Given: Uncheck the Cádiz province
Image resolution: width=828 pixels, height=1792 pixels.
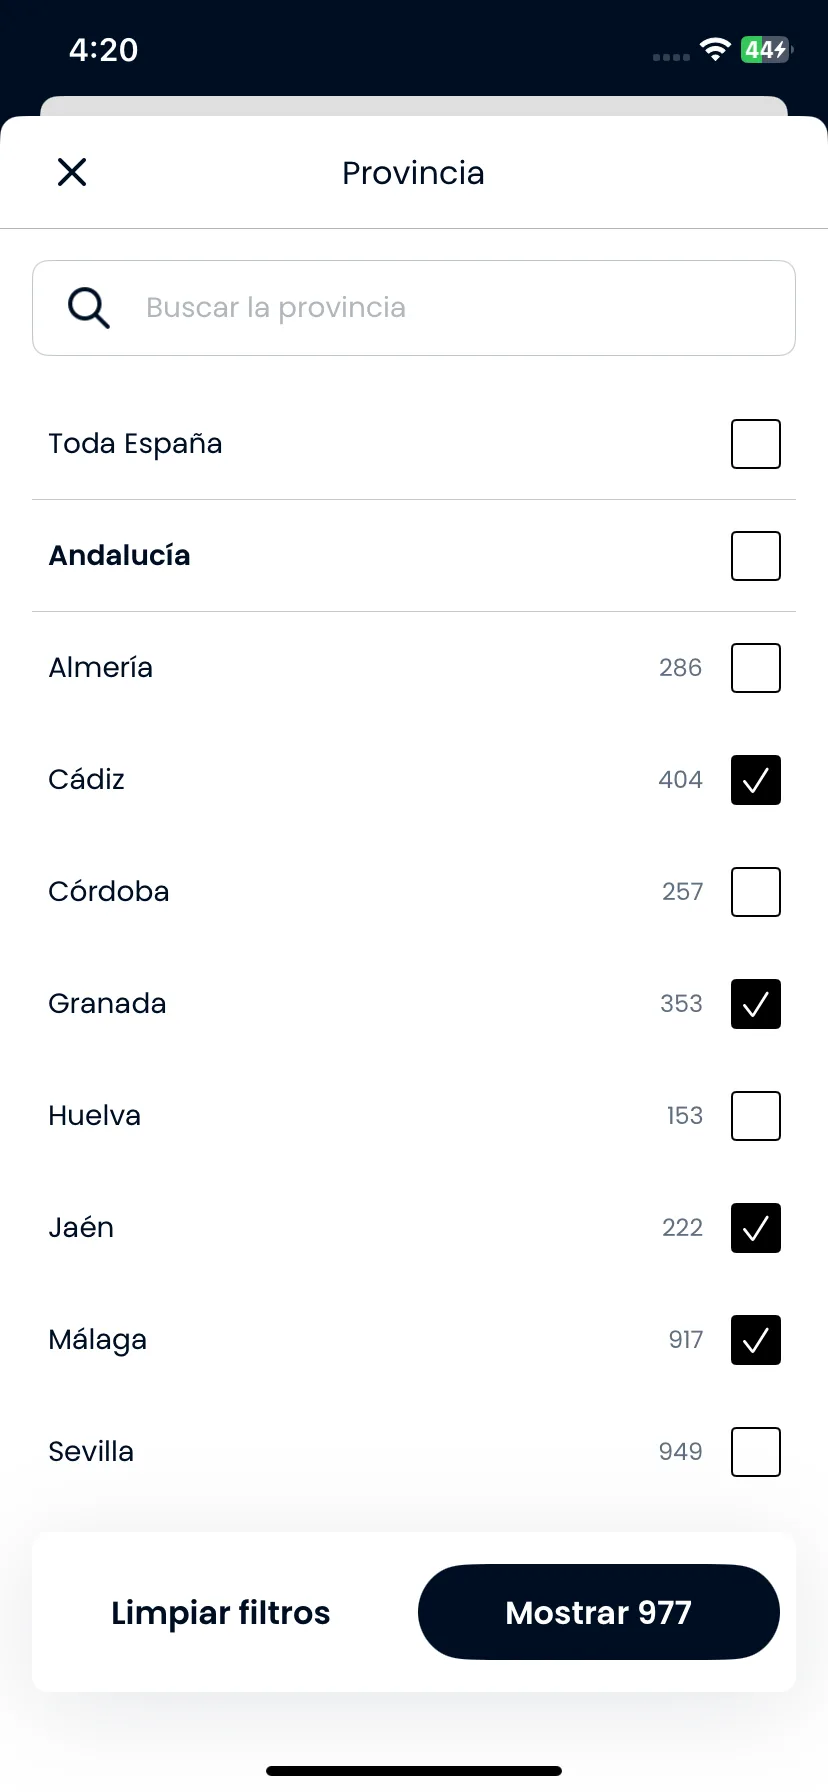Looking at the screenshot, I should tap(756, 780).
